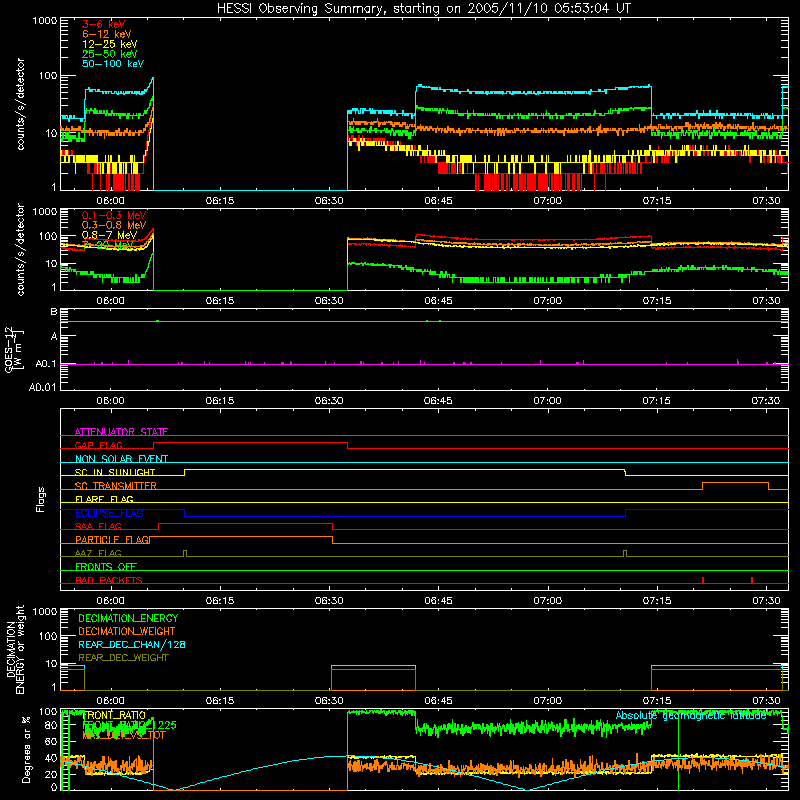Click the SC_TRANSMITTER raised pulse near 07:25
This screenshot has width=800, height=800.
pos(735,483)
